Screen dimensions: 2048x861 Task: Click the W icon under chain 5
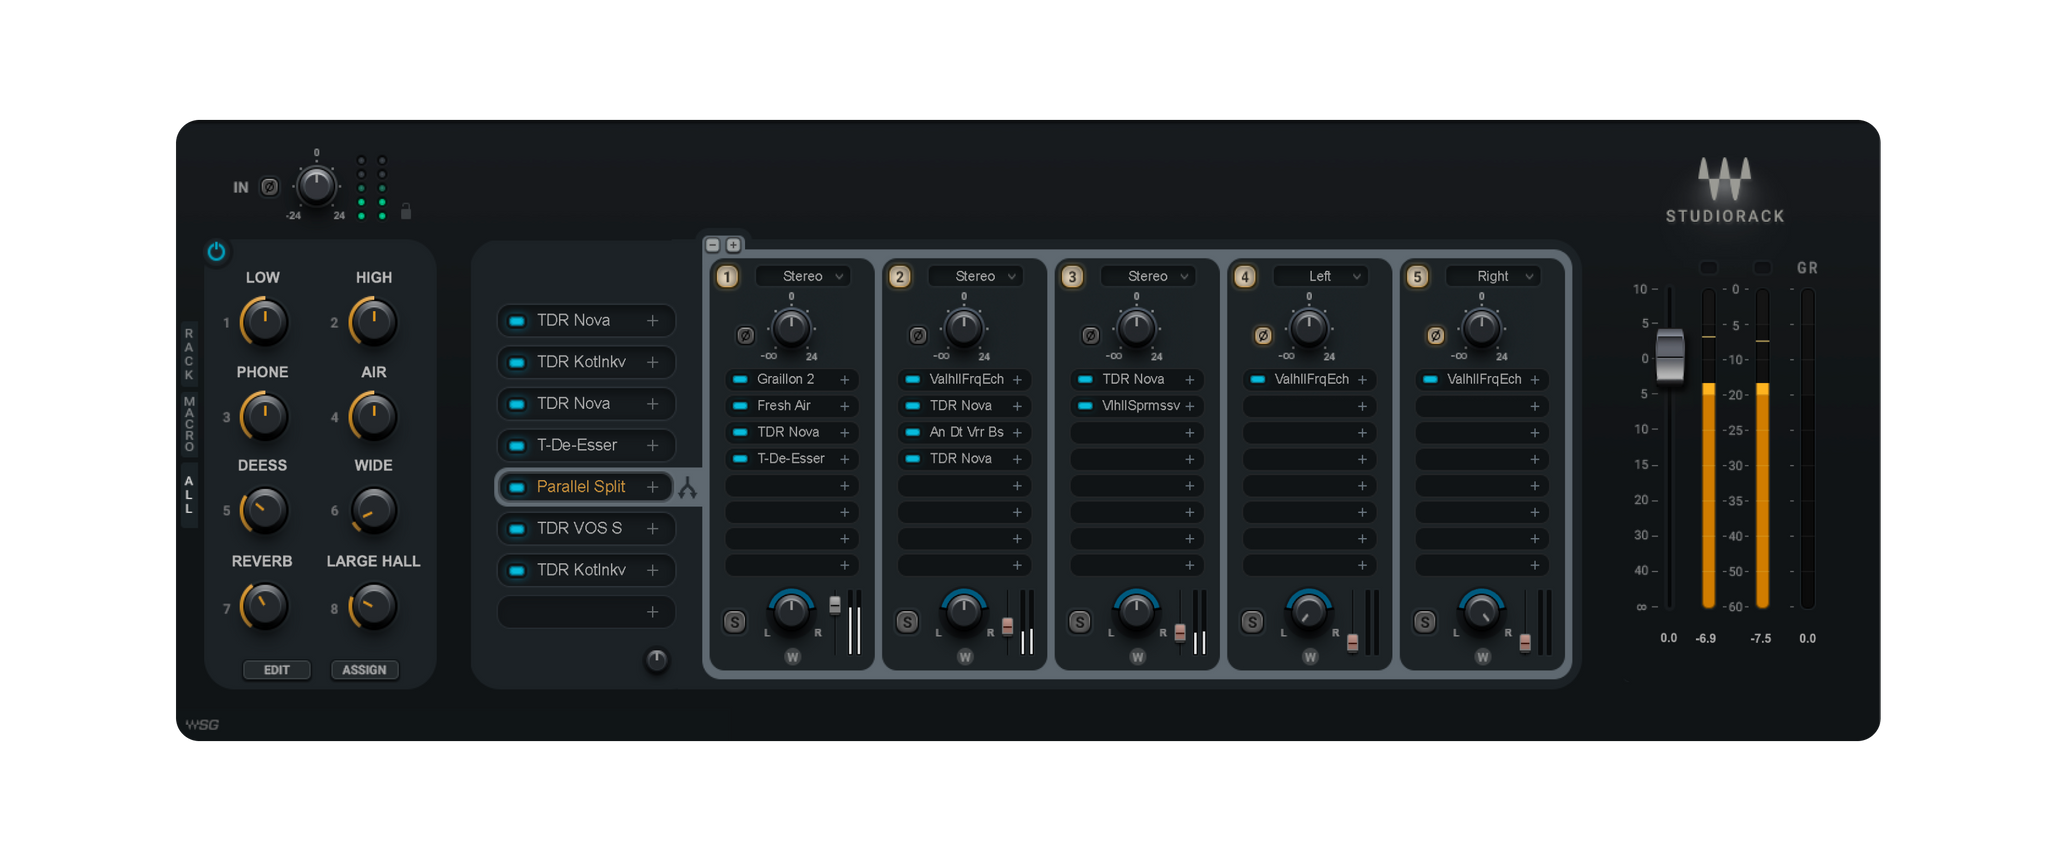(x=1482, y=657)
